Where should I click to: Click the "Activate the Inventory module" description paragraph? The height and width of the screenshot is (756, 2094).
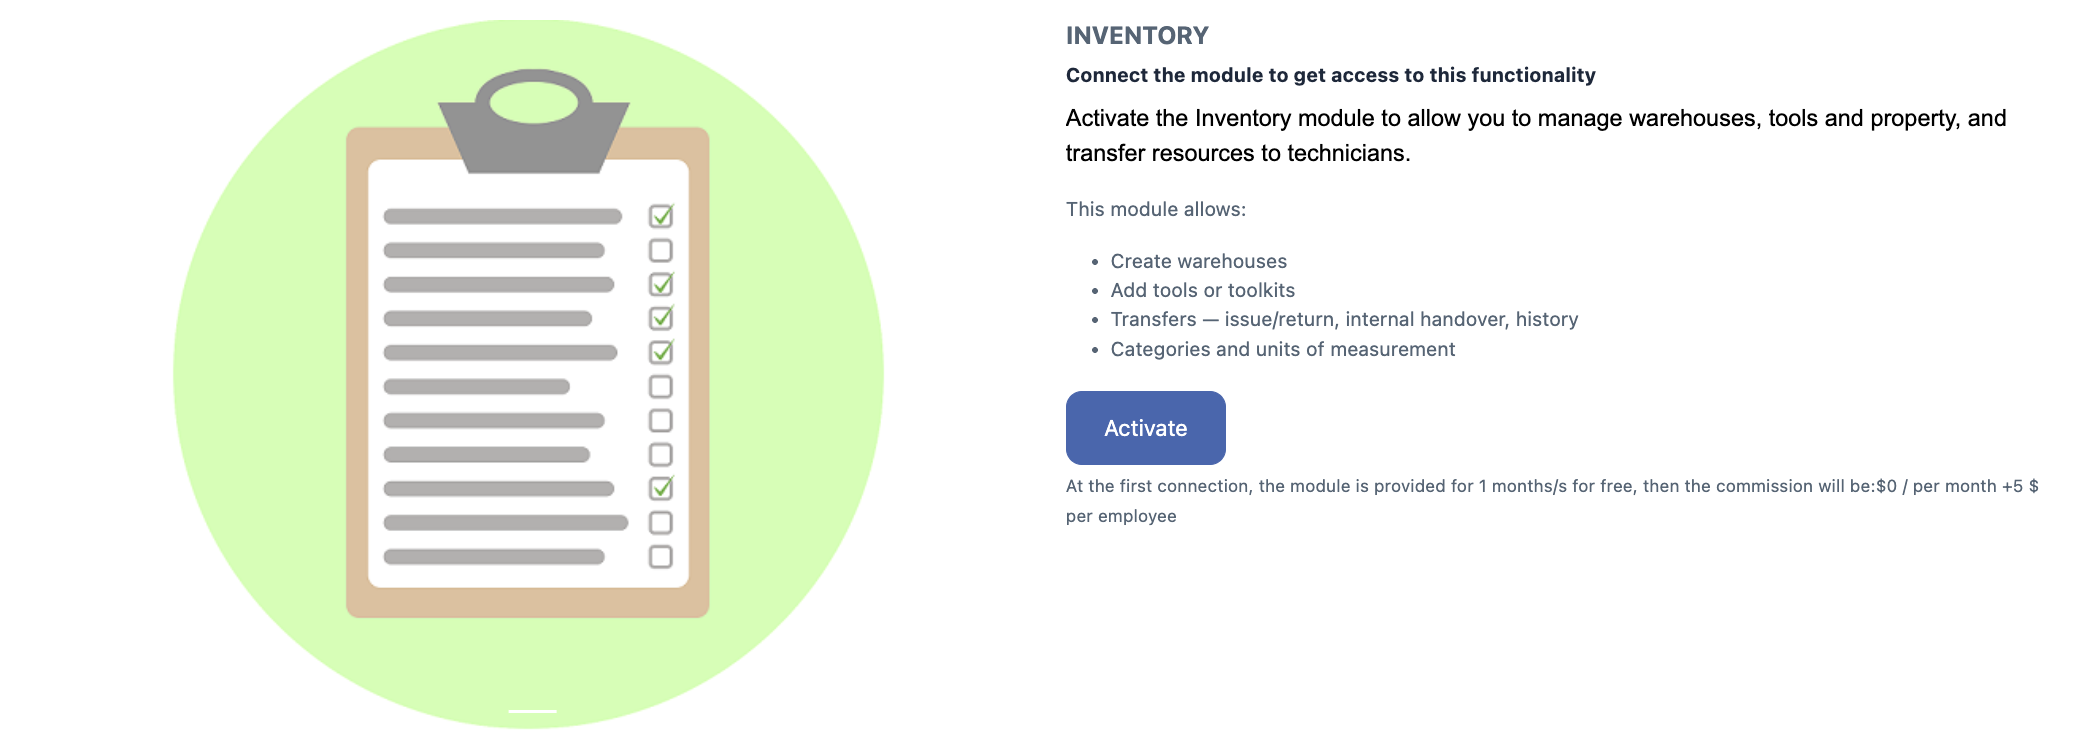(x=1535, y=135)
